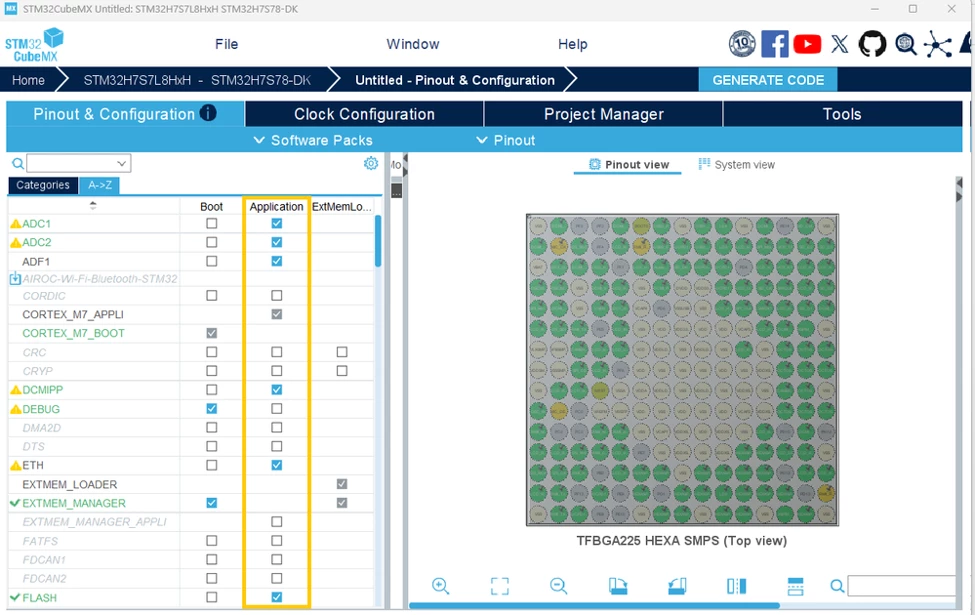Open the File menu
975x615 pixels.
226,44
